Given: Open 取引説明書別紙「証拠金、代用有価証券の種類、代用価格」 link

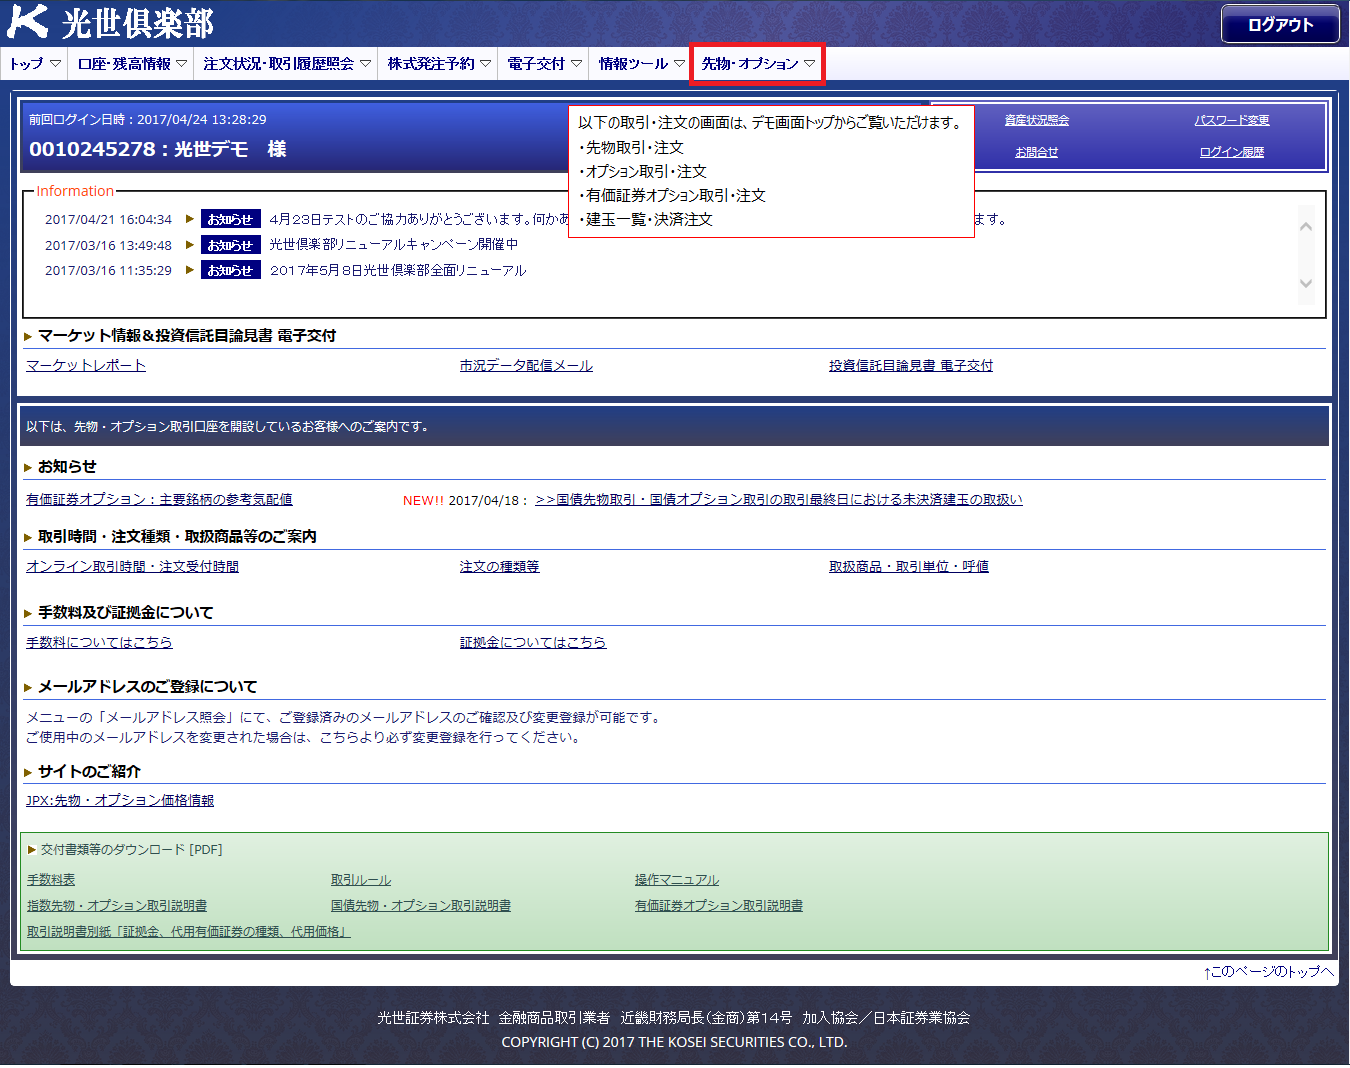Looking at the screenshot, I should point(189,932).
